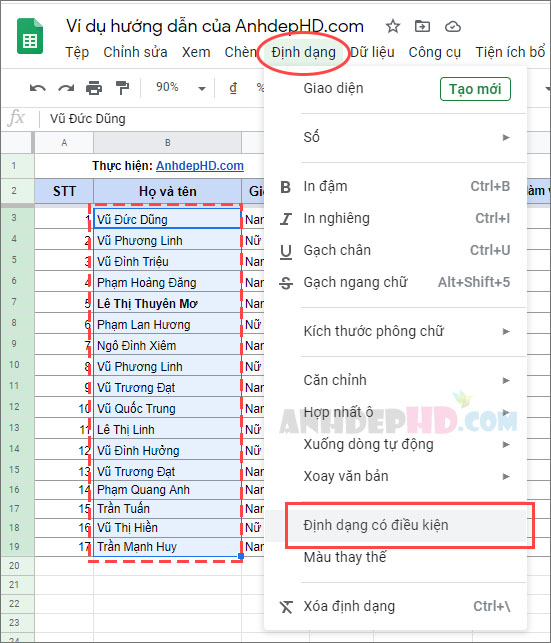551x643 pixels.
Task: Open the 90% zoom dropdown
Action: point(180,87)
